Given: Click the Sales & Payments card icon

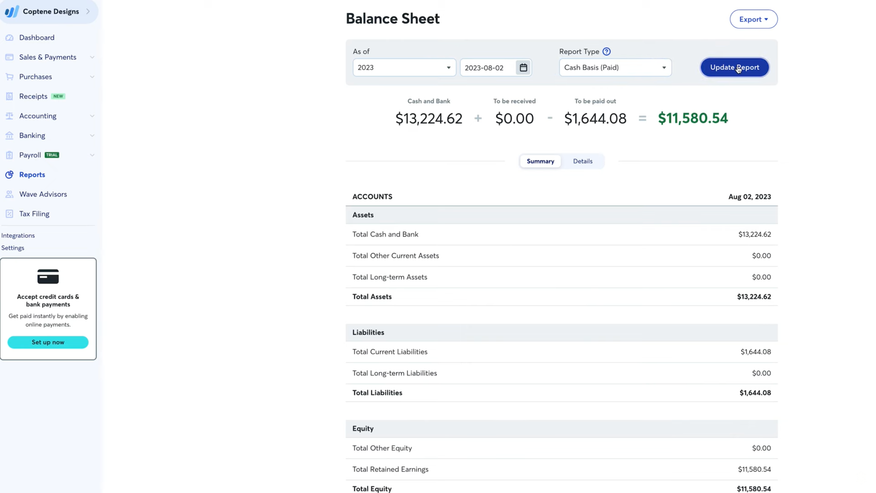Looking at the screenshot, I should [x=10, y=57].
